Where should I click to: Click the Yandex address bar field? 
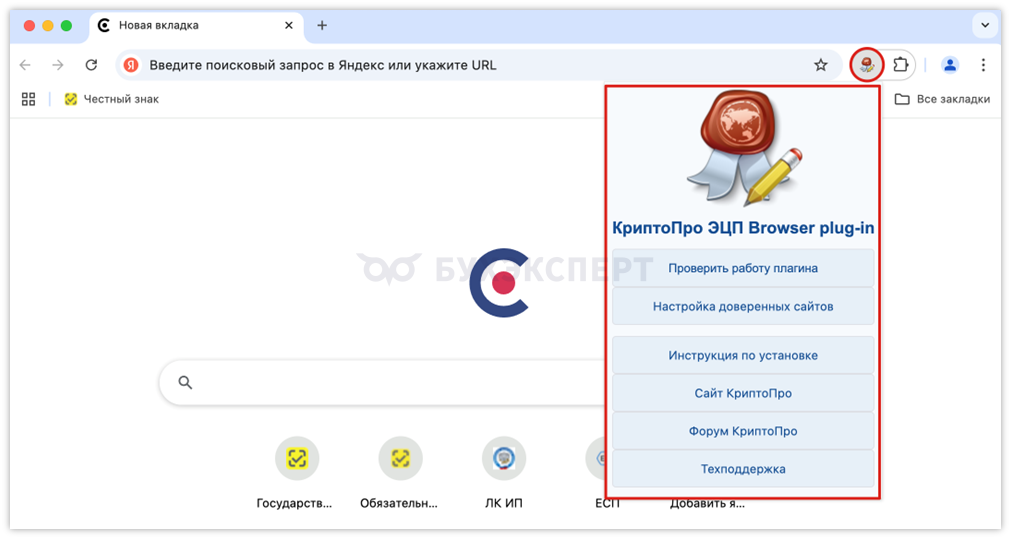coord(478,64)
